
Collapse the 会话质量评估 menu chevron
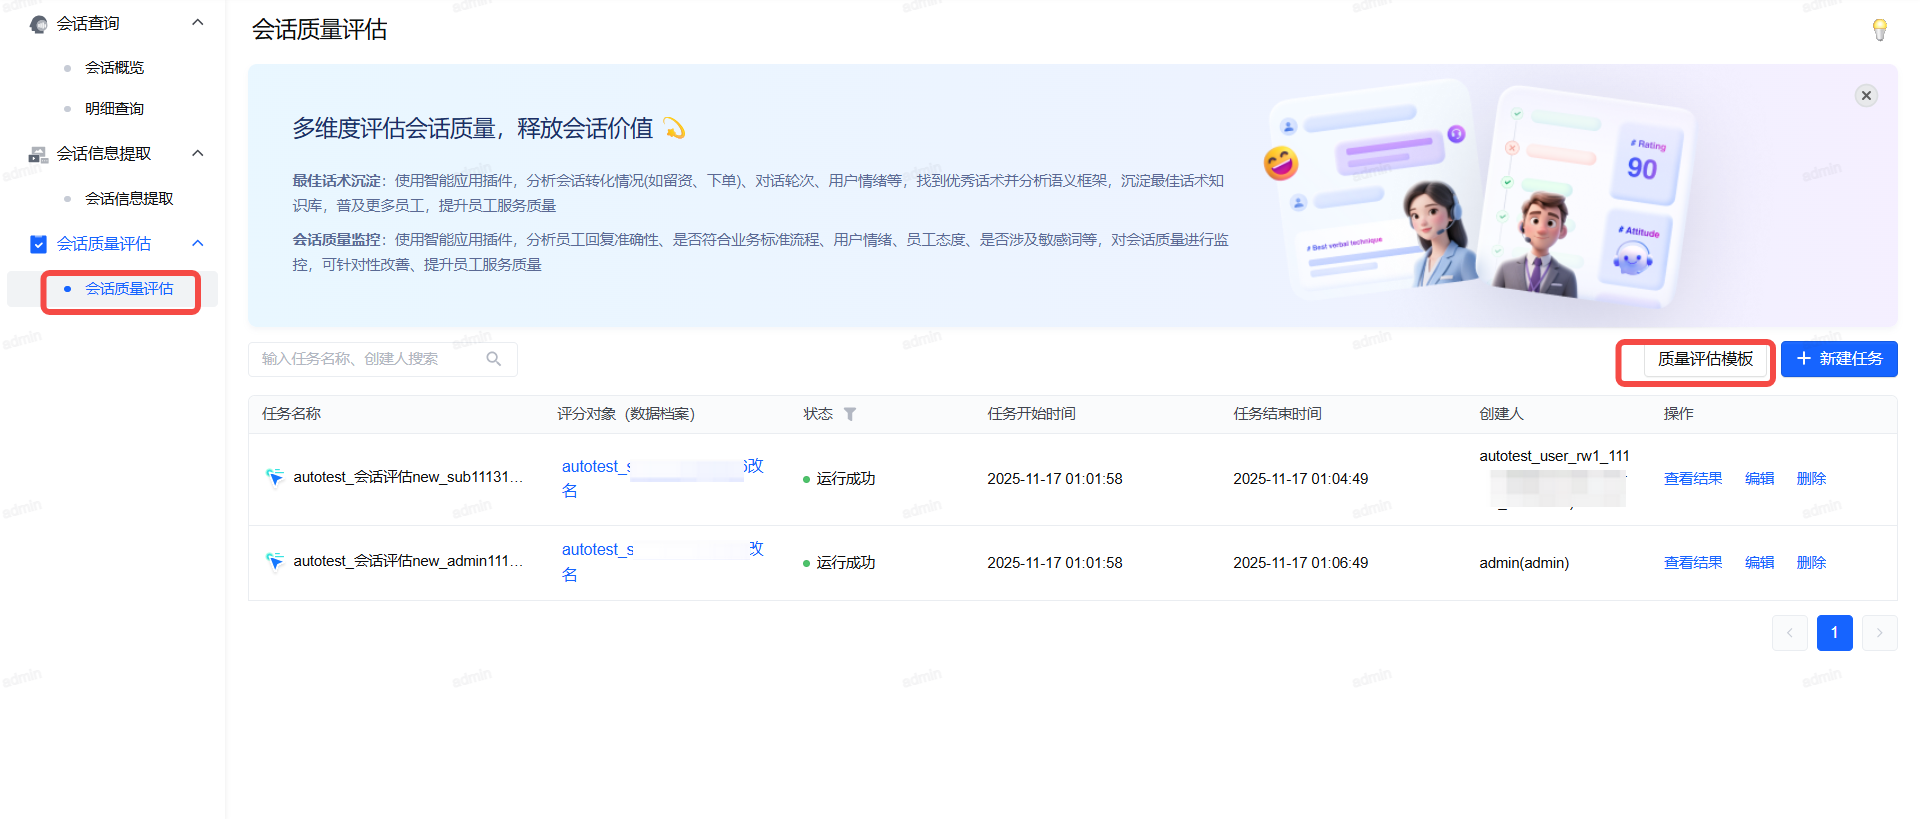pyautogui.click(x=198, y=243)
